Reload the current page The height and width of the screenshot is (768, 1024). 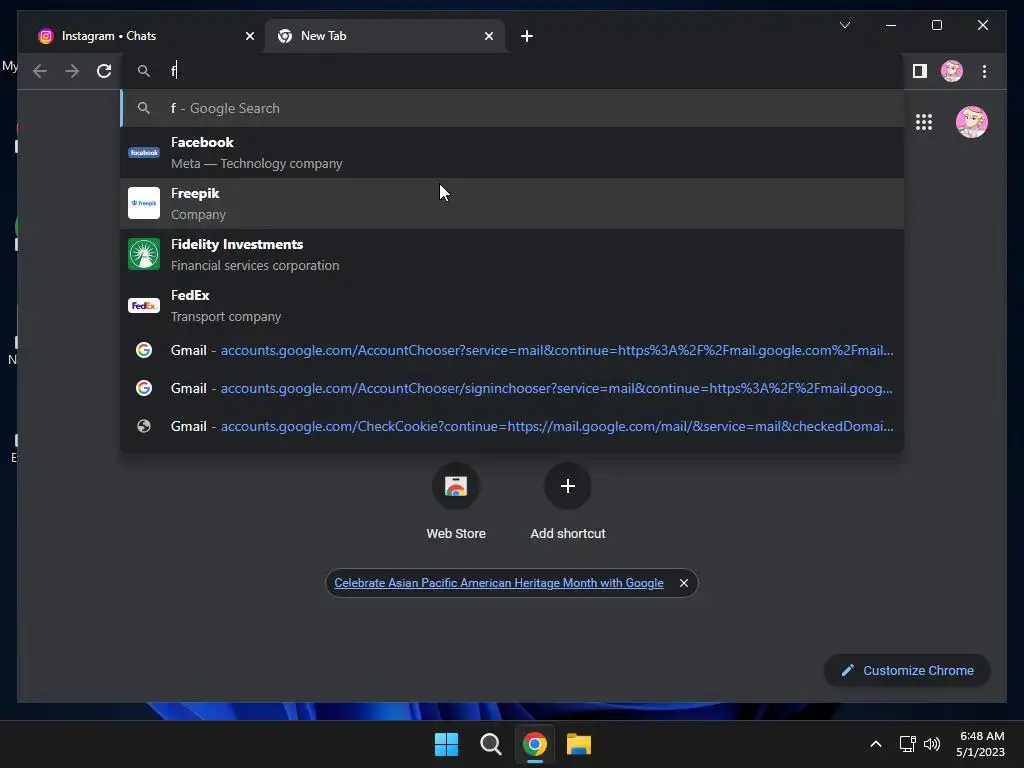[x=104, y=71]
